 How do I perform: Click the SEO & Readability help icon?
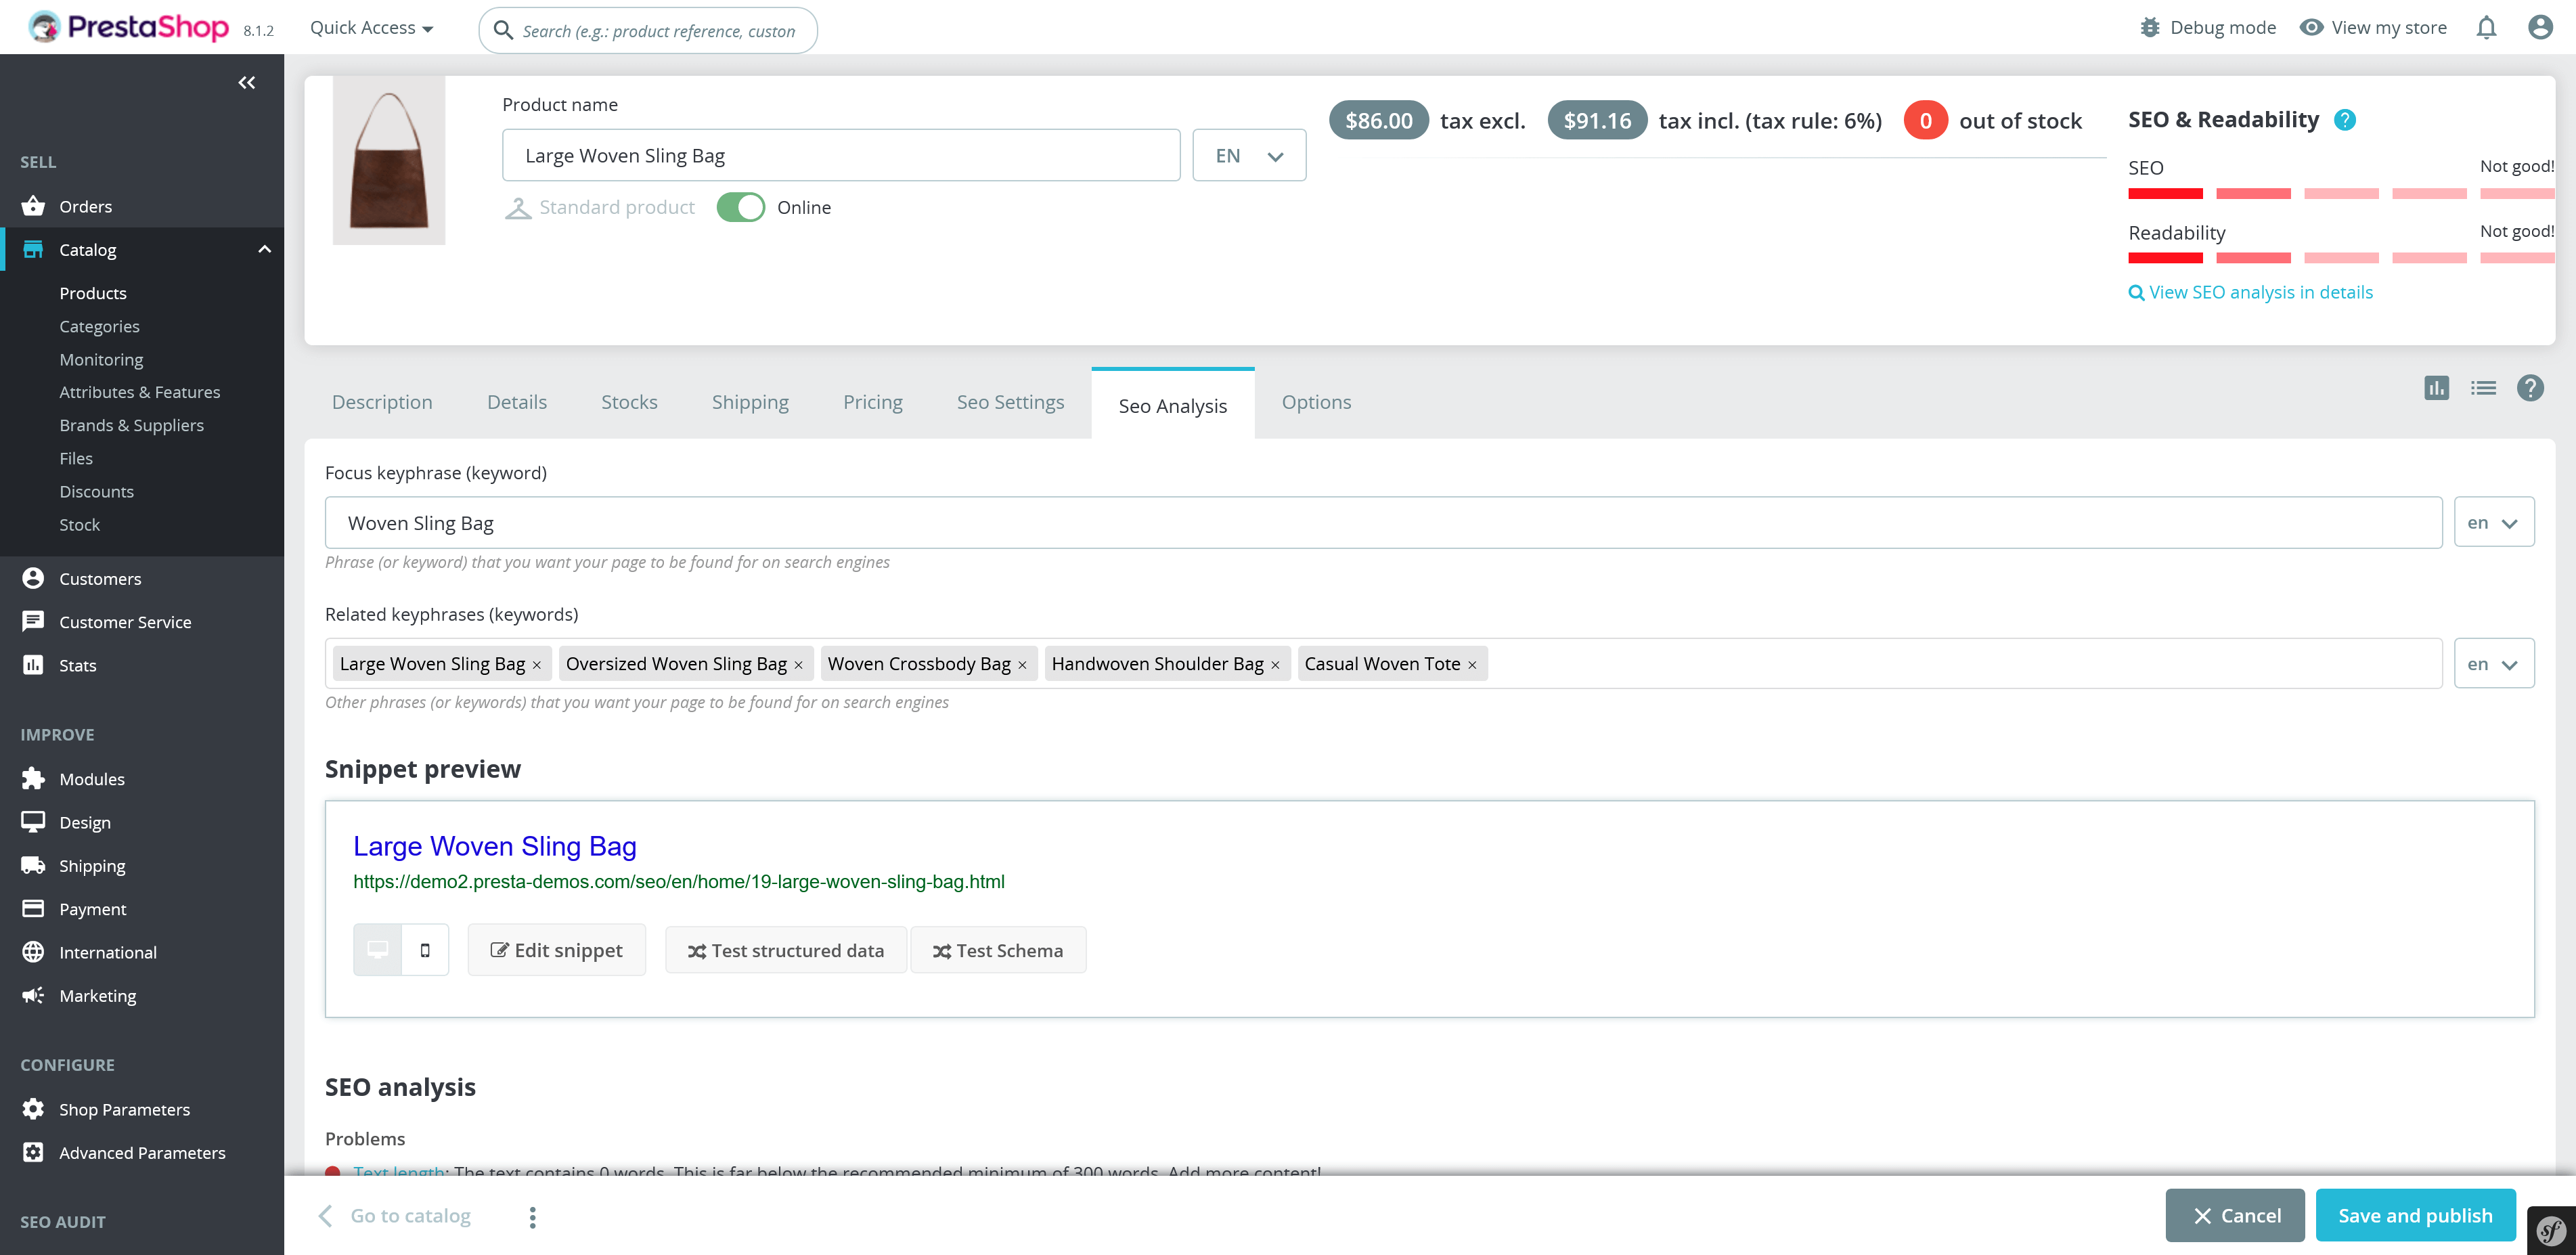[x=2344, y=120]
